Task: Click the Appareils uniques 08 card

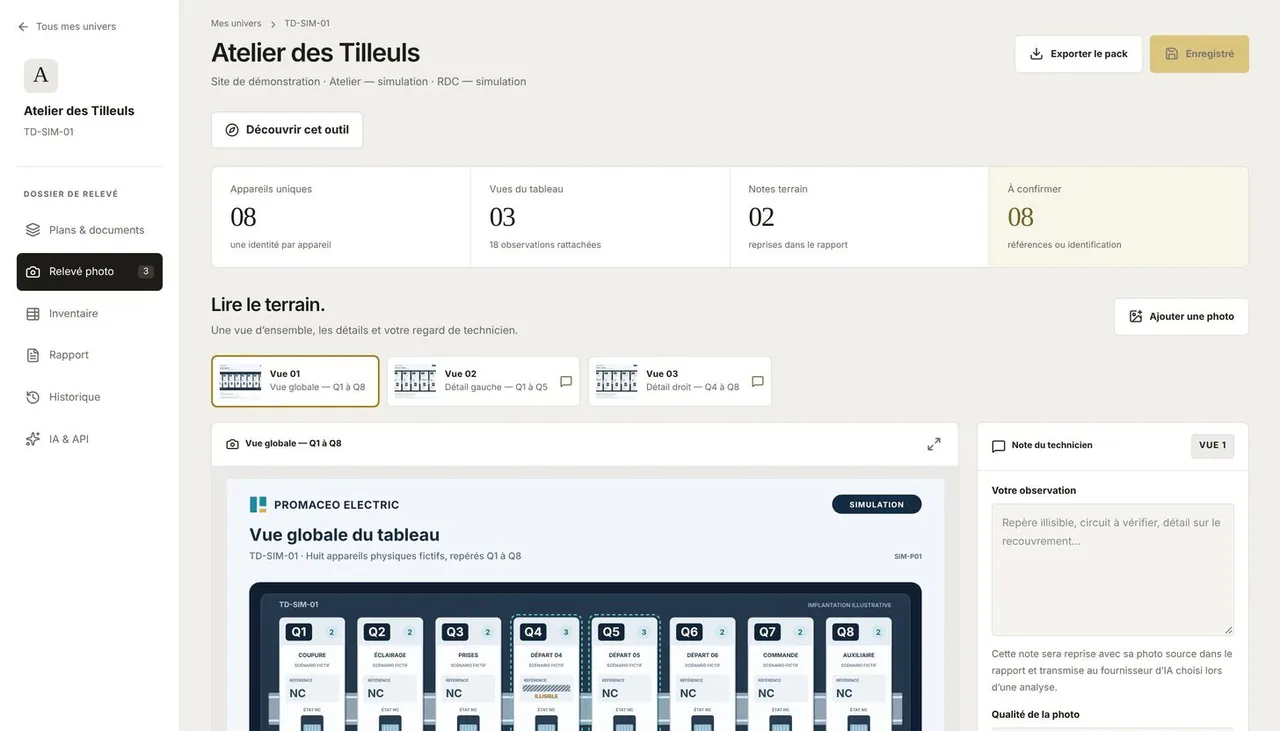Action: point(341,217)
